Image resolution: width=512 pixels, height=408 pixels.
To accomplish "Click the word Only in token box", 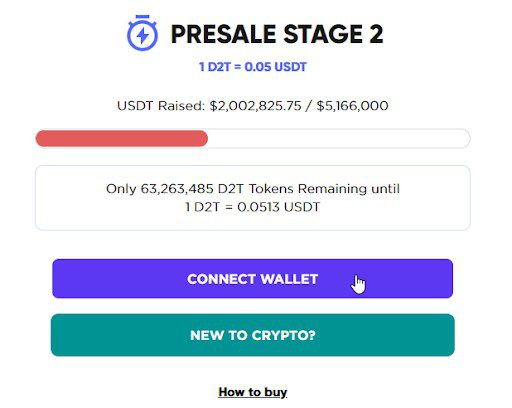I will (x=121, y=189).
